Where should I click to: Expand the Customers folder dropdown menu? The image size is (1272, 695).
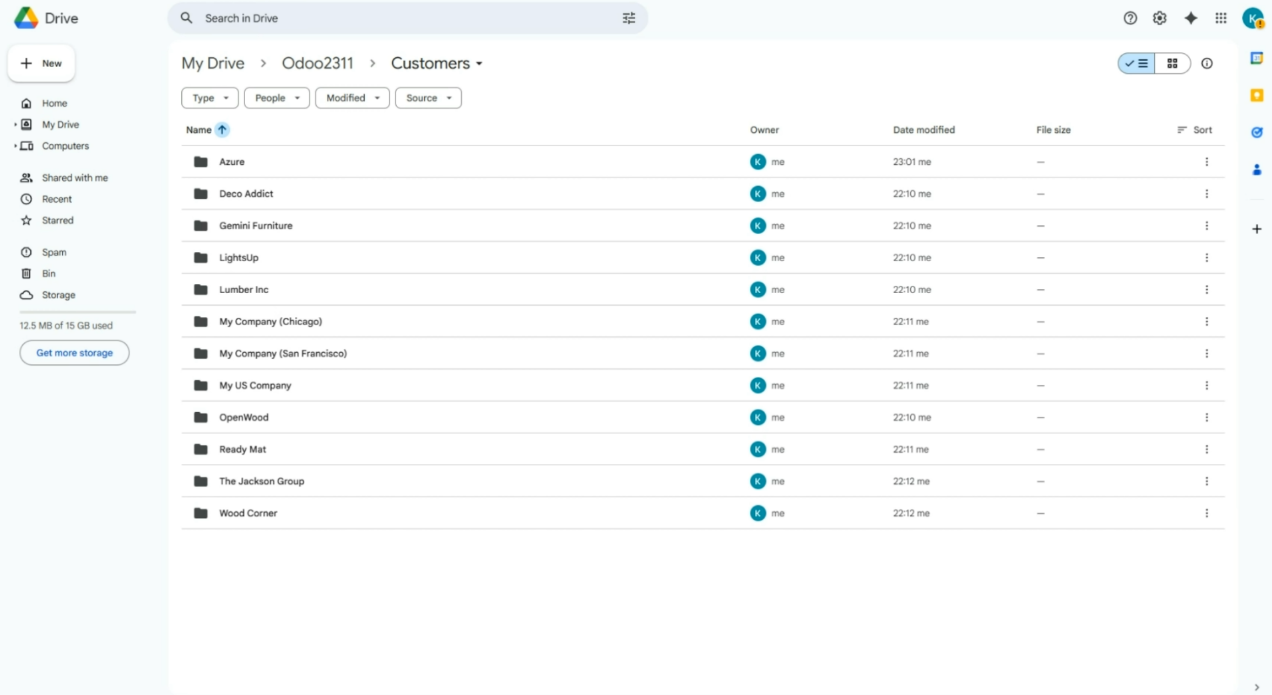[479, 64]
